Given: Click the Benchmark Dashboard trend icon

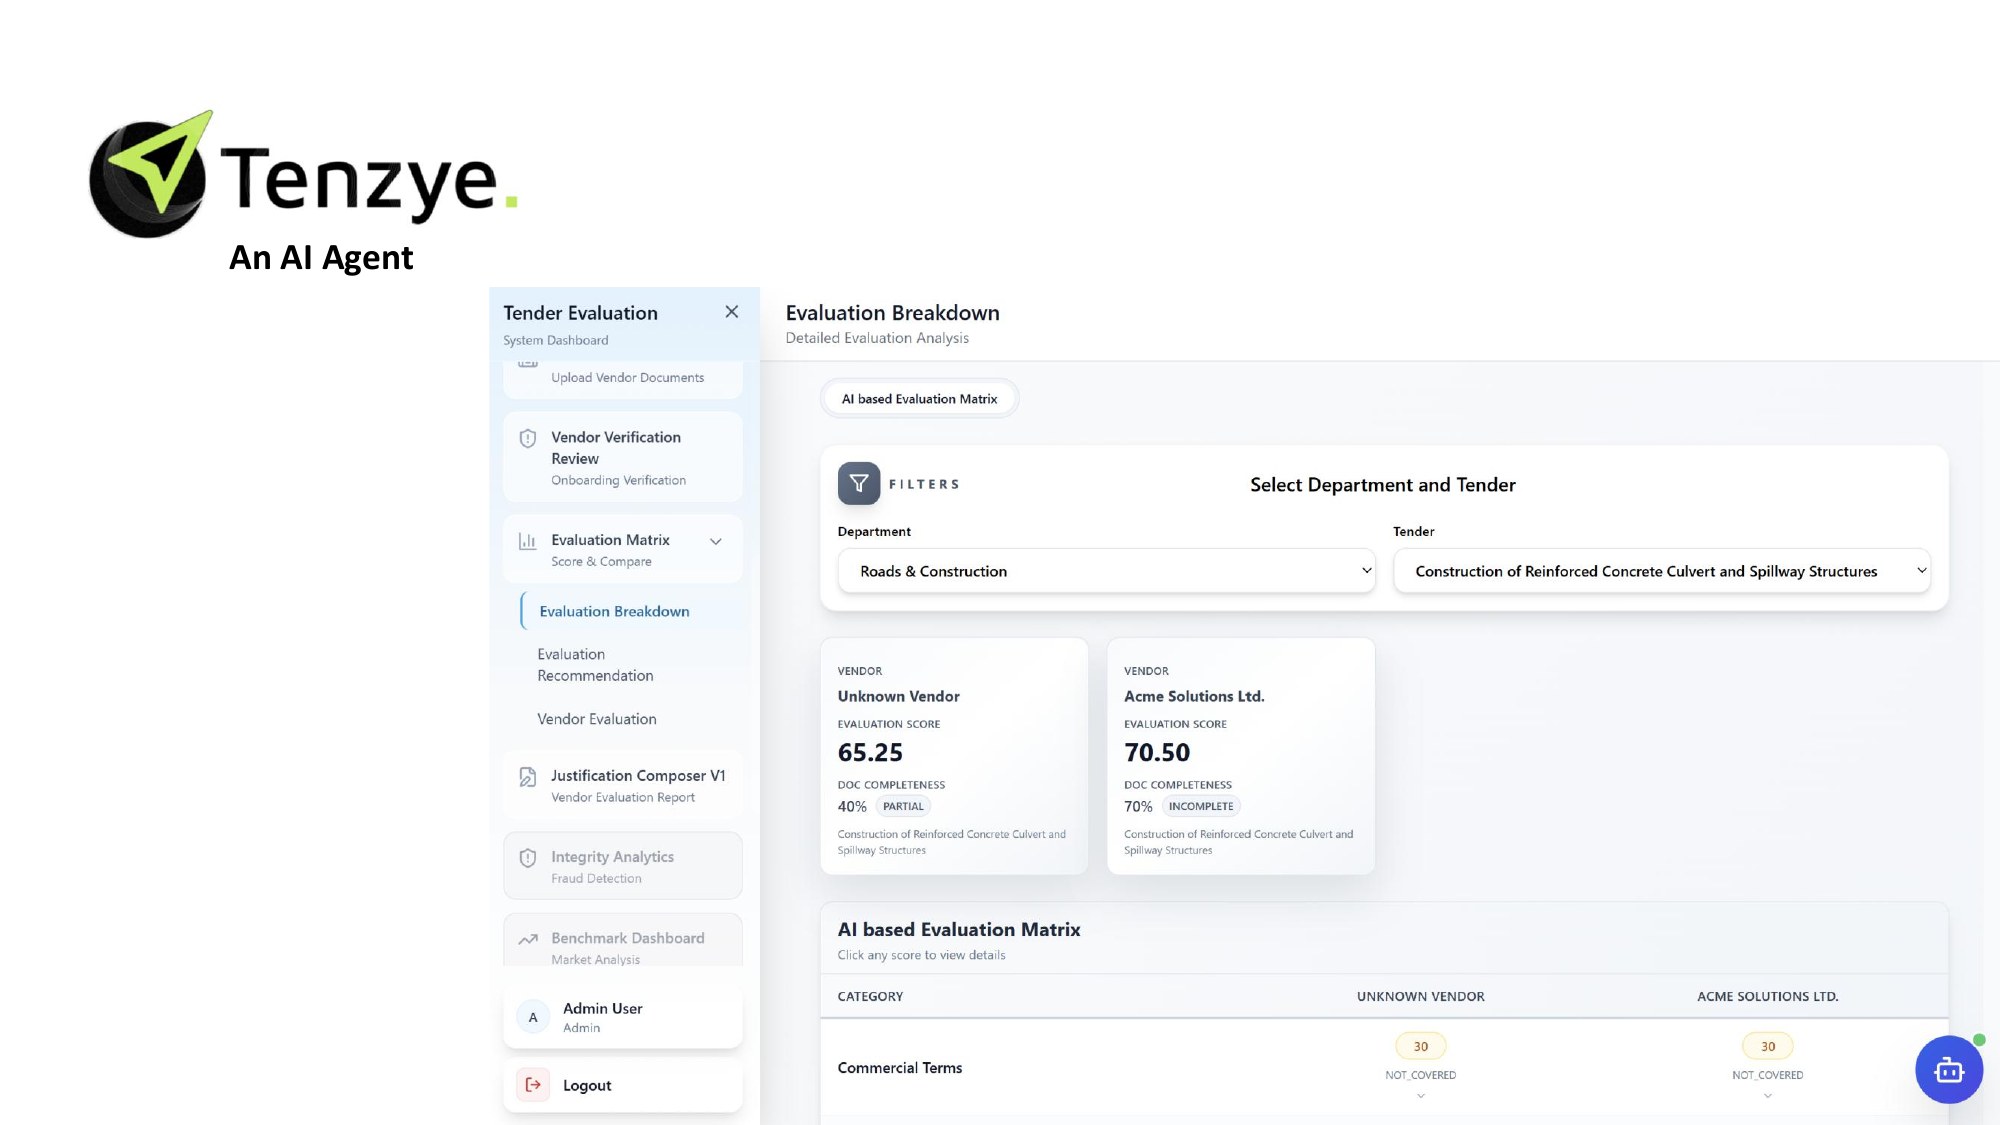Looking at the screenshot, I should click(x=528, y=939).
